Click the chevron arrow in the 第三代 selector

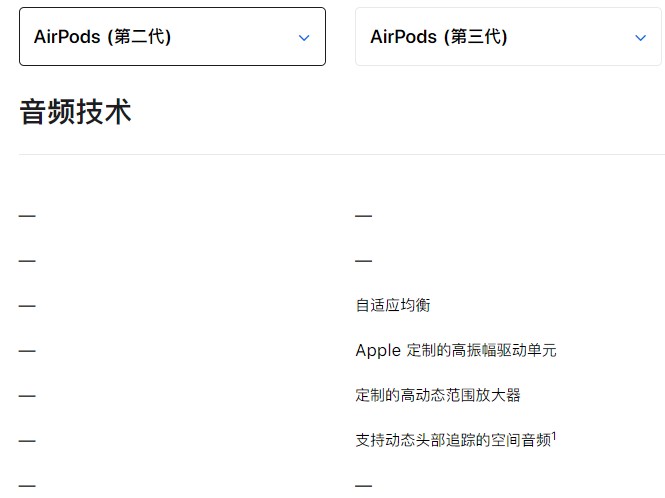tap(640, 38)
